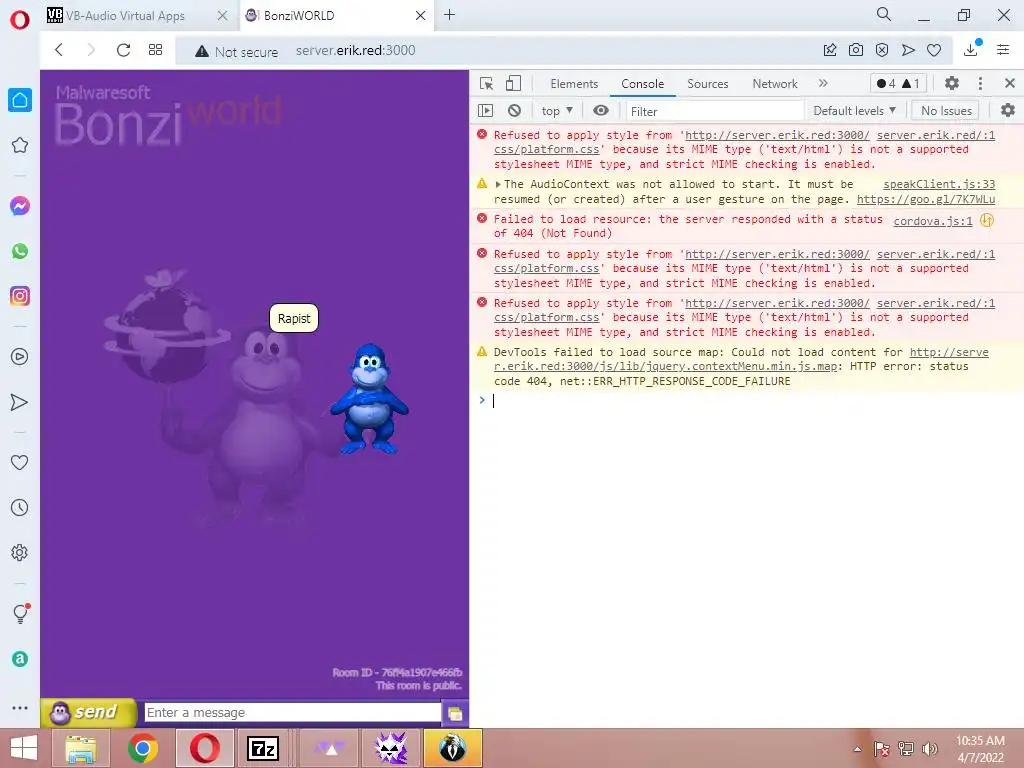Open the green 'a' sidebar extension icon
1024x768 pixels.
[x=20, y=659]
